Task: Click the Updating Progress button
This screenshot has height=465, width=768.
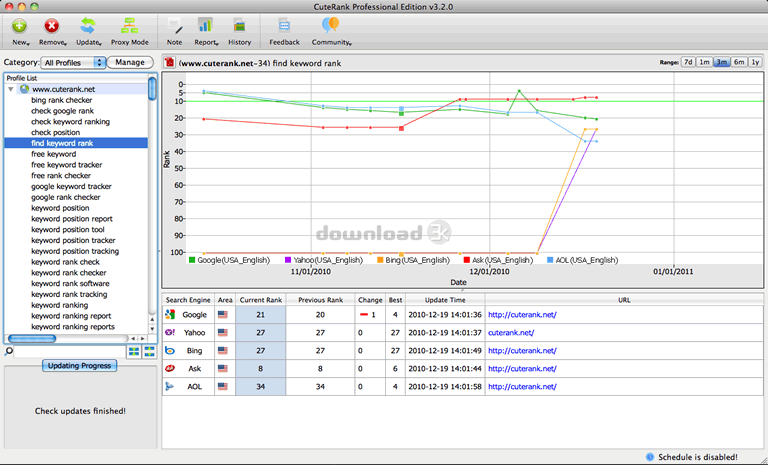Action: pyautogui.click(x=79, y=366)
